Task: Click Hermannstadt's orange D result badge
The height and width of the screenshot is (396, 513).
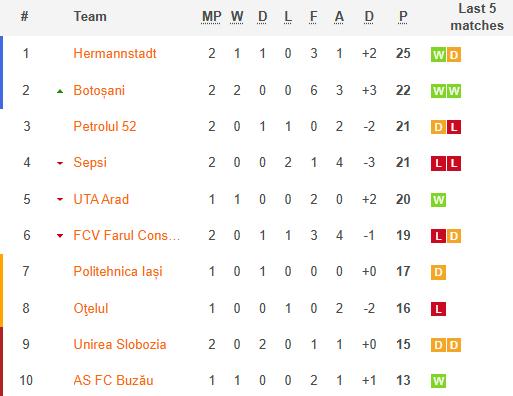Action: pos(454,55)
